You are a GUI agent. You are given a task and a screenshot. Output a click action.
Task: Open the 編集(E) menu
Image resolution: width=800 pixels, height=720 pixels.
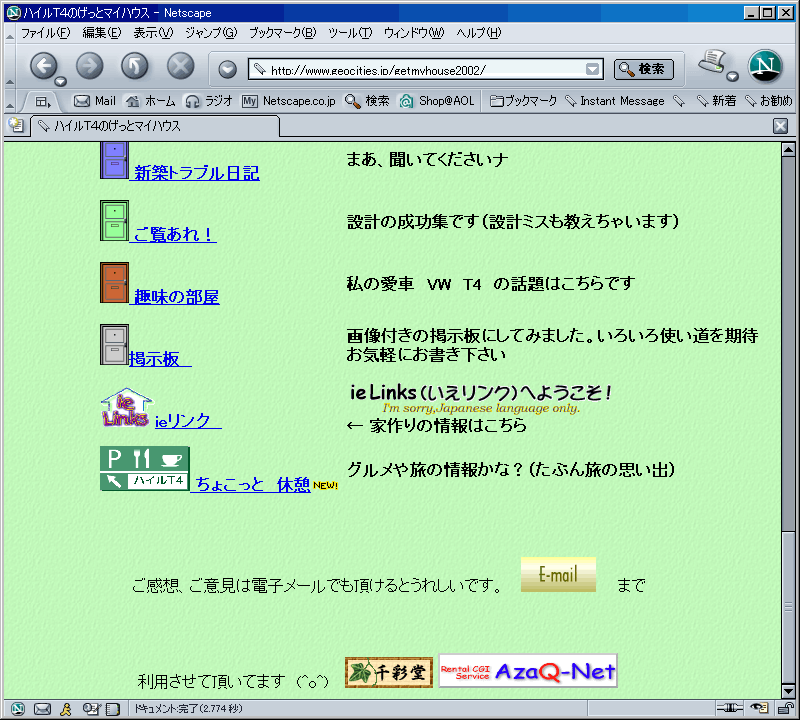(102, 33)
